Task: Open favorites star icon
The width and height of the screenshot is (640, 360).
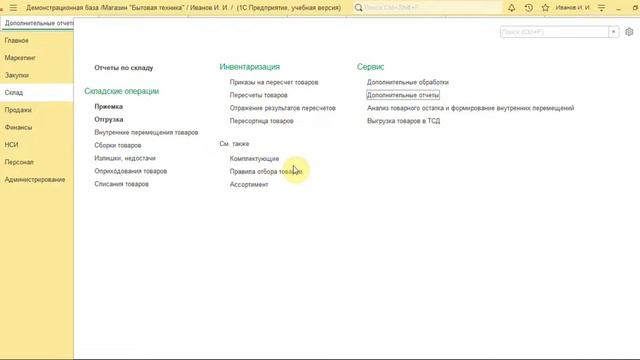Action: pyautogui.click(x=545, y=8)
